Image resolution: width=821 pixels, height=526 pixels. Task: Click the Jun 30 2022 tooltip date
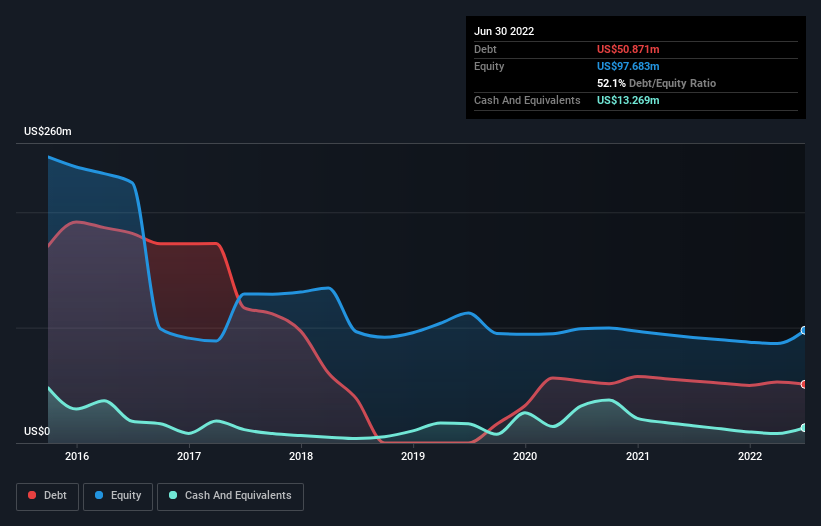click(504, 31)
